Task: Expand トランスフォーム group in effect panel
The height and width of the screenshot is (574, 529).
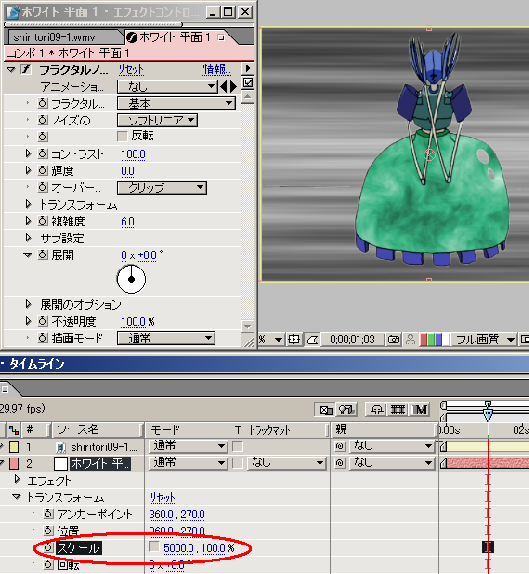Action: pos(28,204)
